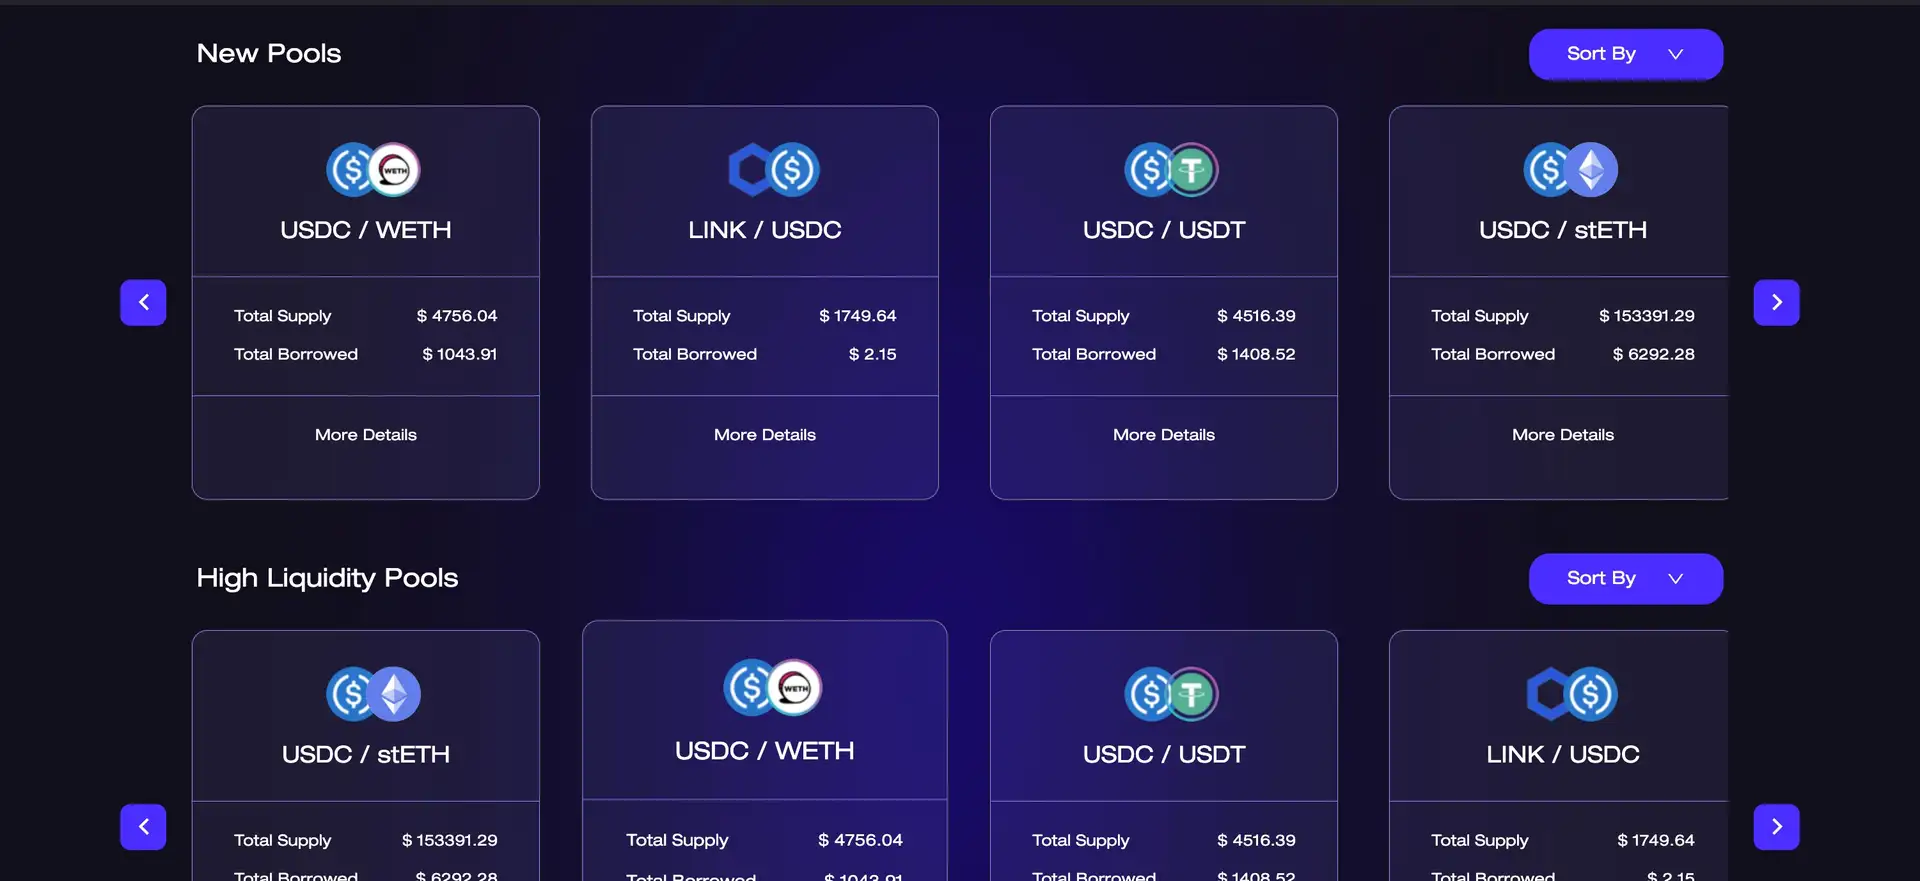Click LINK / USDC token icon in New Pools
The height and width of the screenshot is (881, 1920).
773,170
